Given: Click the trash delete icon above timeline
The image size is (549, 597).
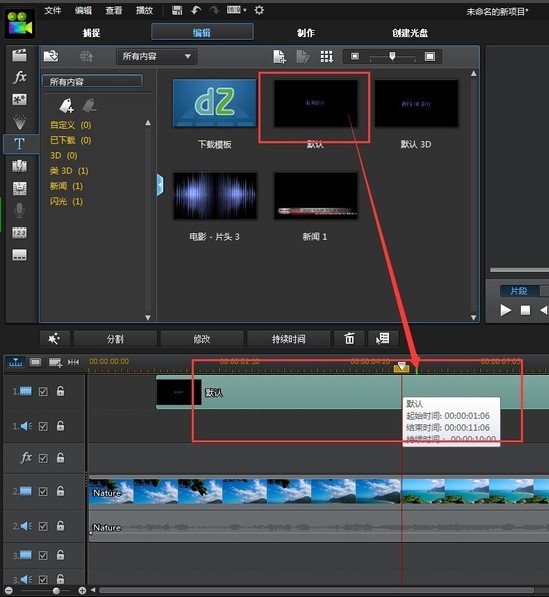Looking at the screenshot, I should (x=349, y=338).
